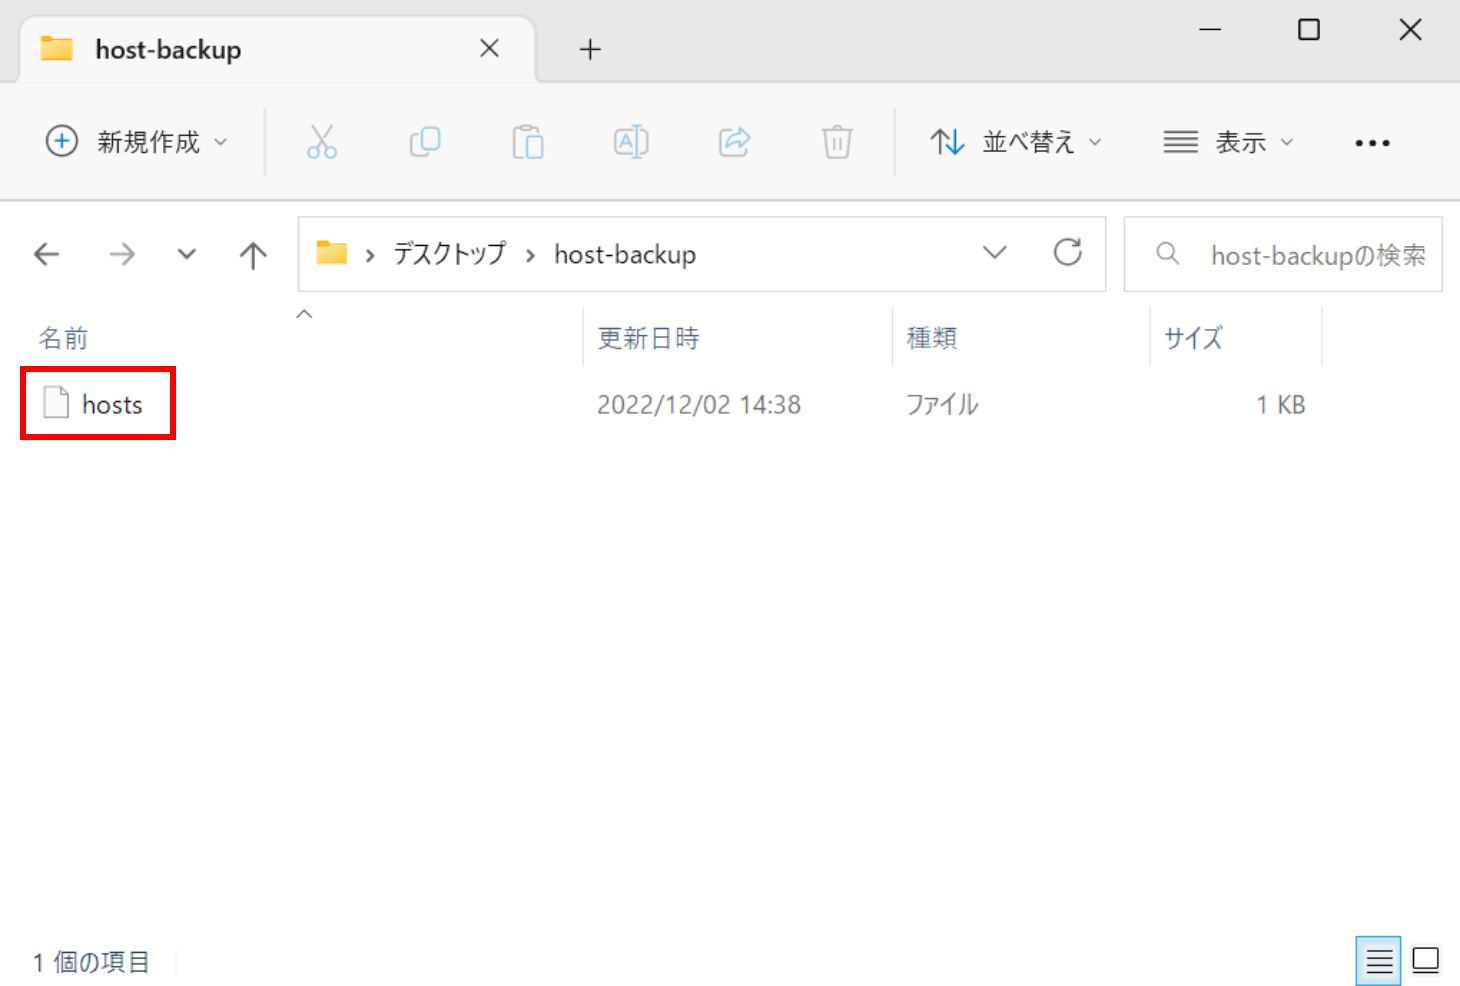Screen dimensions: 1460x986
Task: Click the Share icon in toolbar
Action: 734,142
